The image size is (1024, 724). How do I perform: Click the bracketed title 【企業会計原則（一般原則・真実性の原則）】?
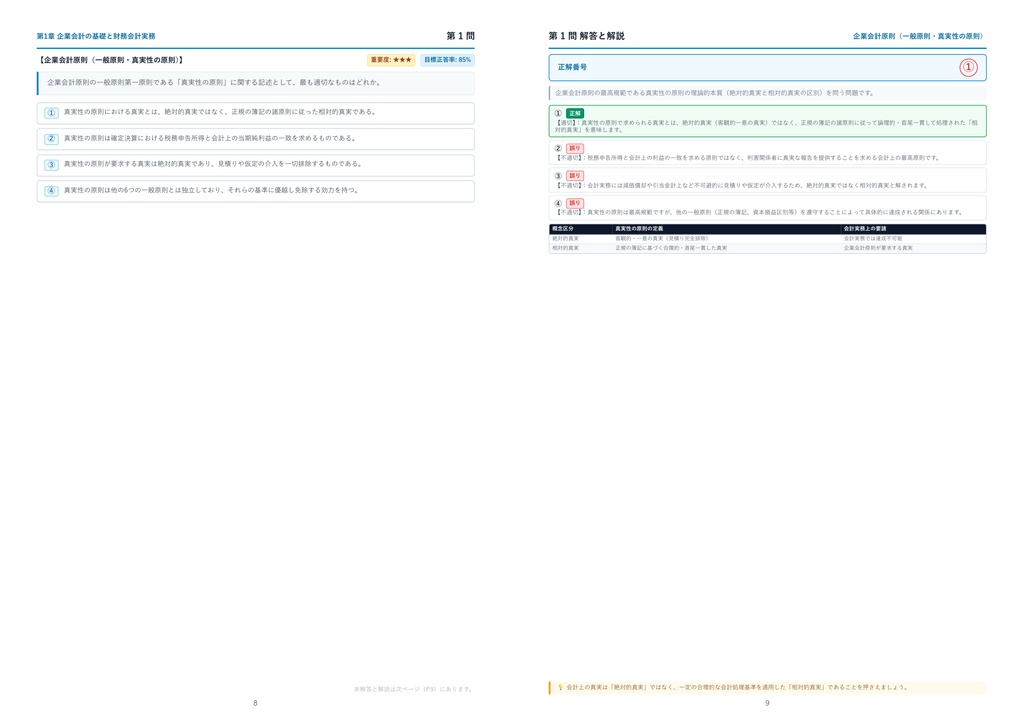[111, 60]
